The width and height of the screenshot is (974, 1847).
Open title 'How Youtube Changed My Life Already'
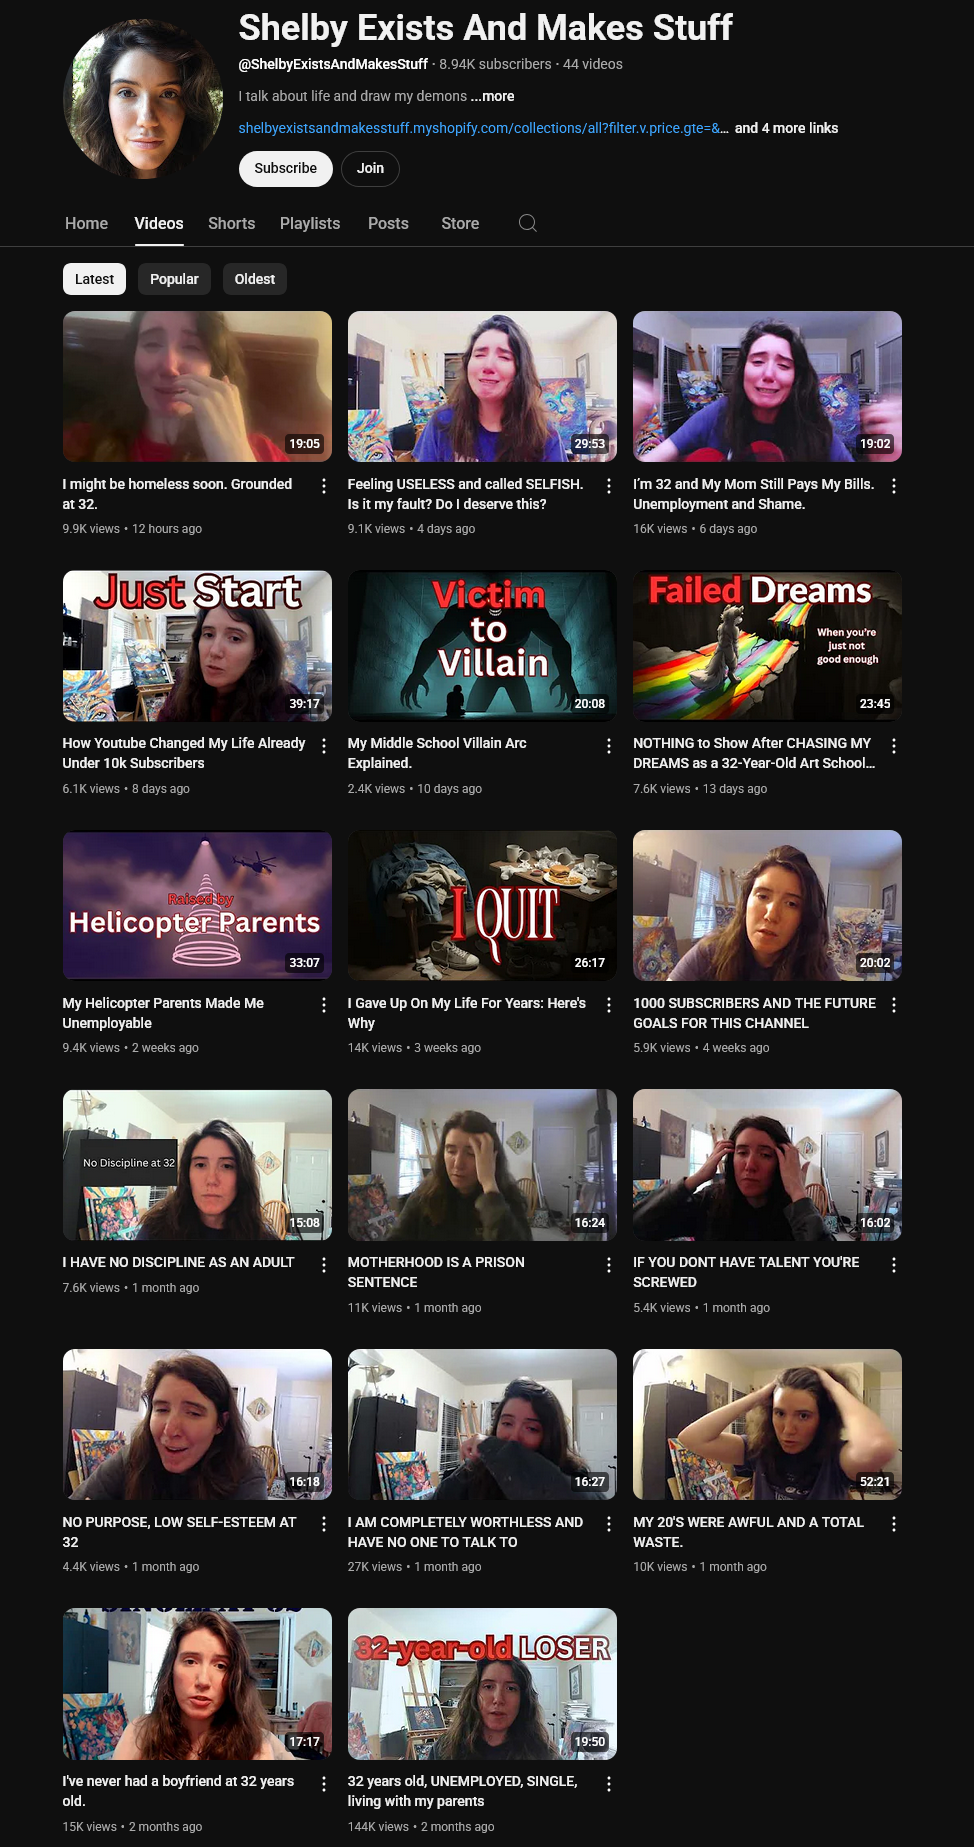(x=184, y=753)
